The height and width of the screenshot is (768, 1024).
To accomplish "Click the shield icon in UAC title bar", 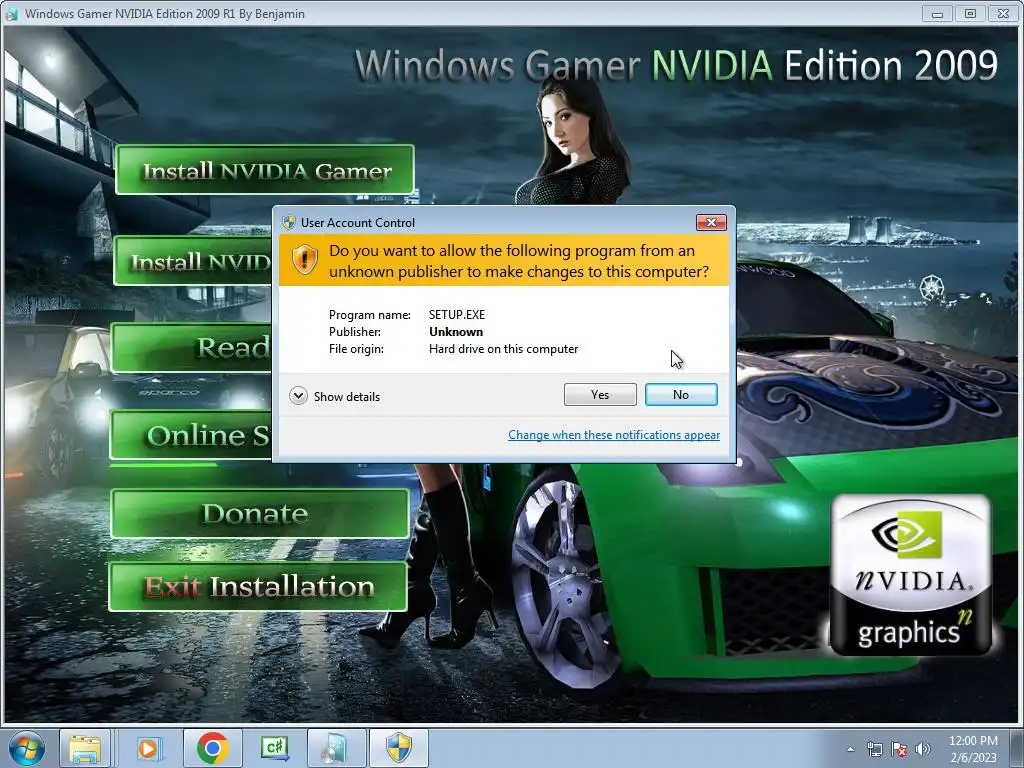I will pyautogui.click(x=289, y=222).
